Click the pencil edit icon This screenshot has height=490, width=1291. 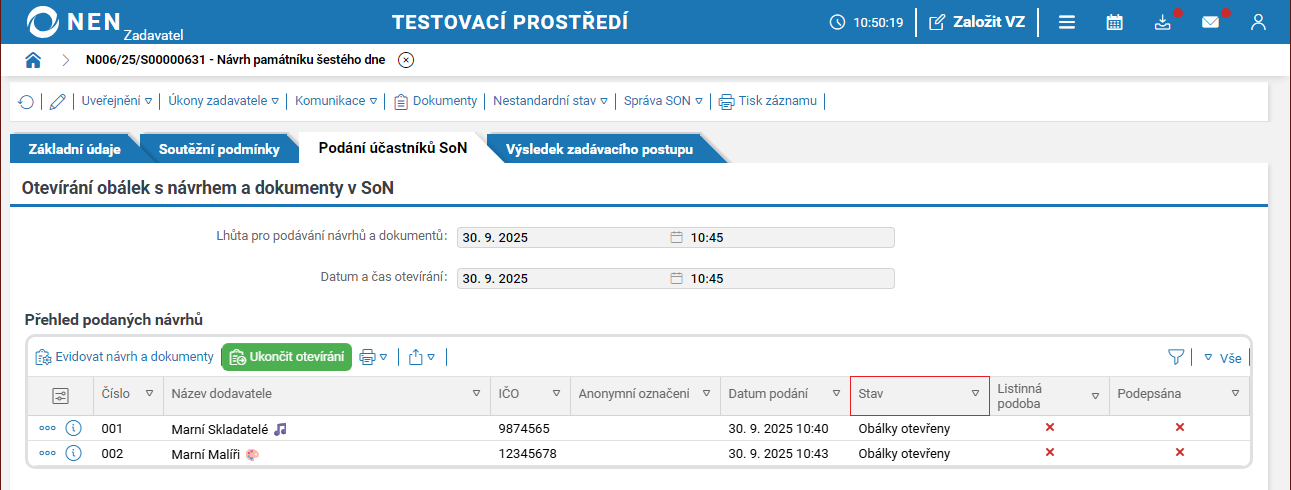click(57, 101)
